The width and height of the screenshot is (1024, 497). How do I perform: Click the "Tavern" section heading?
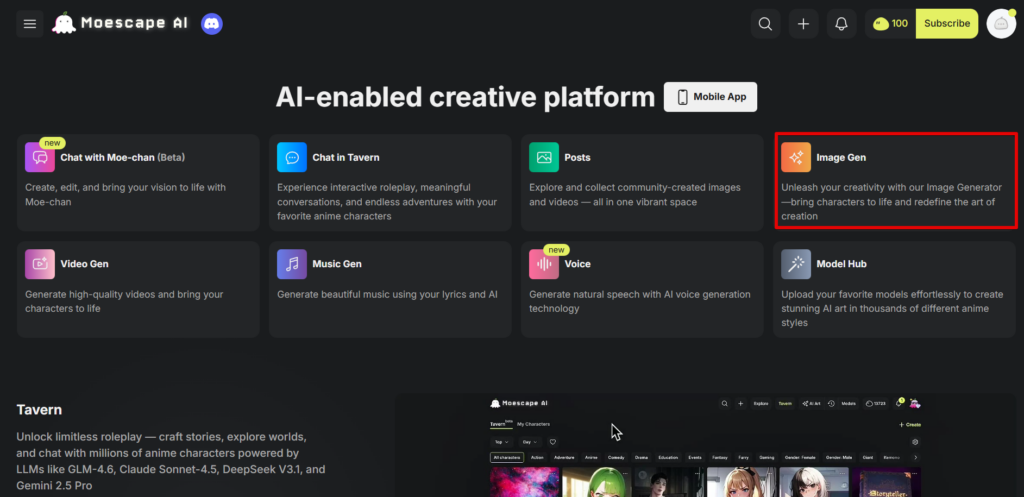[39, 410]
